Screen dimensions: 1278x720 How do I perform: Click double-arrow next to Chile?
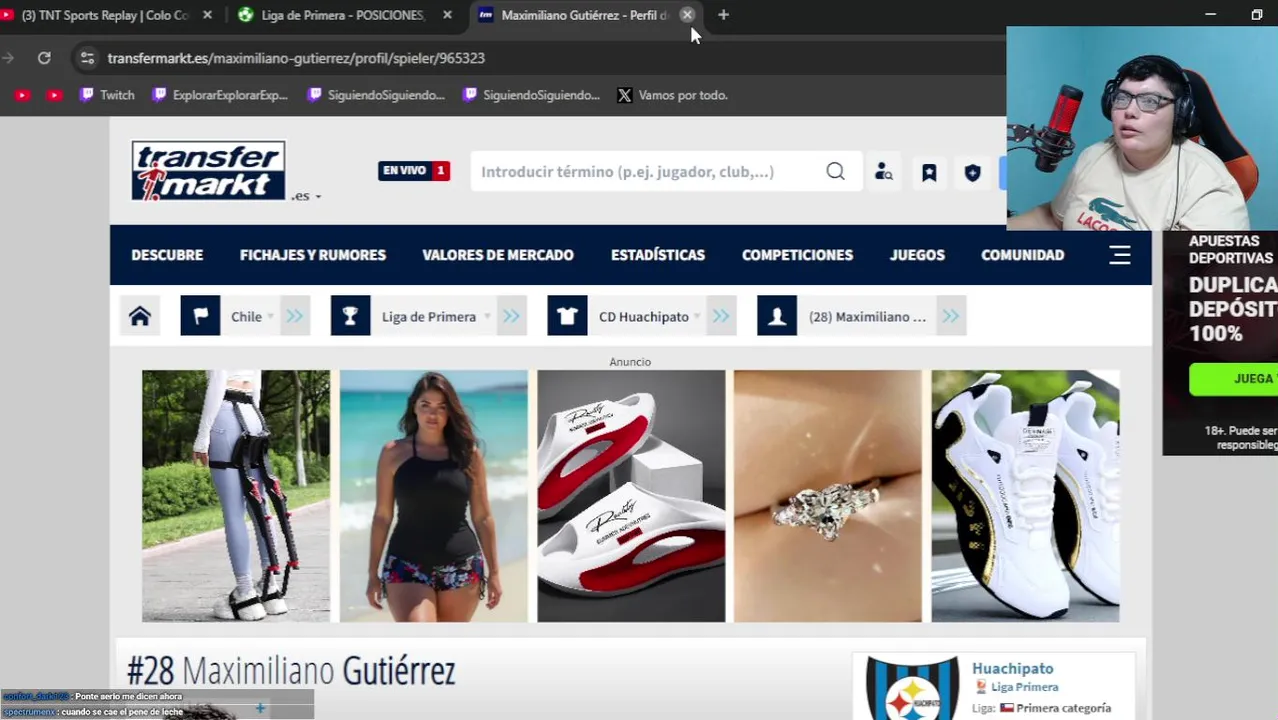(x=294, y=316)
